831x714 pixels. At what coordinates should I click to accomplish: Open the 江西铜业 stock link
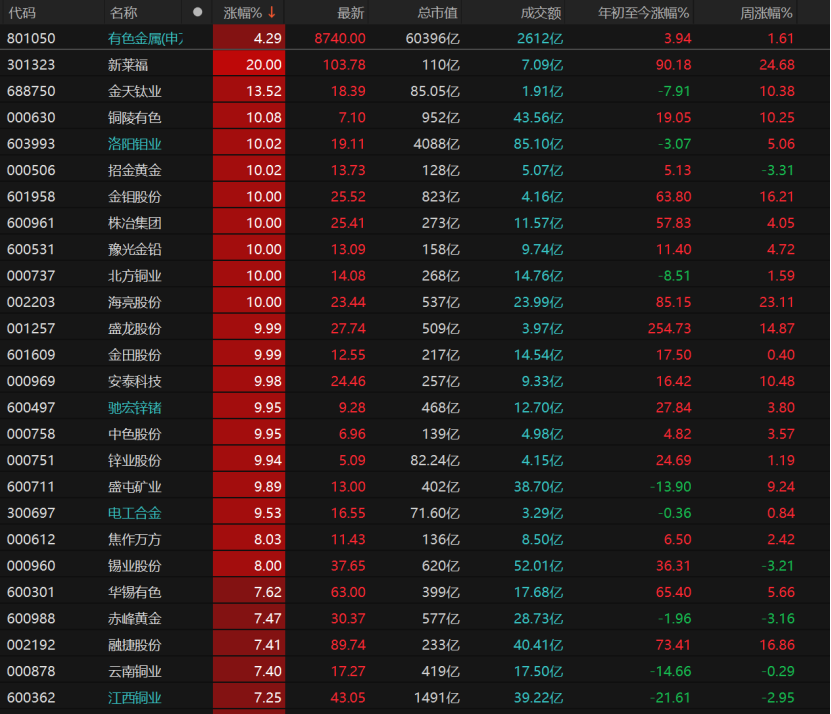pos(135,698)
